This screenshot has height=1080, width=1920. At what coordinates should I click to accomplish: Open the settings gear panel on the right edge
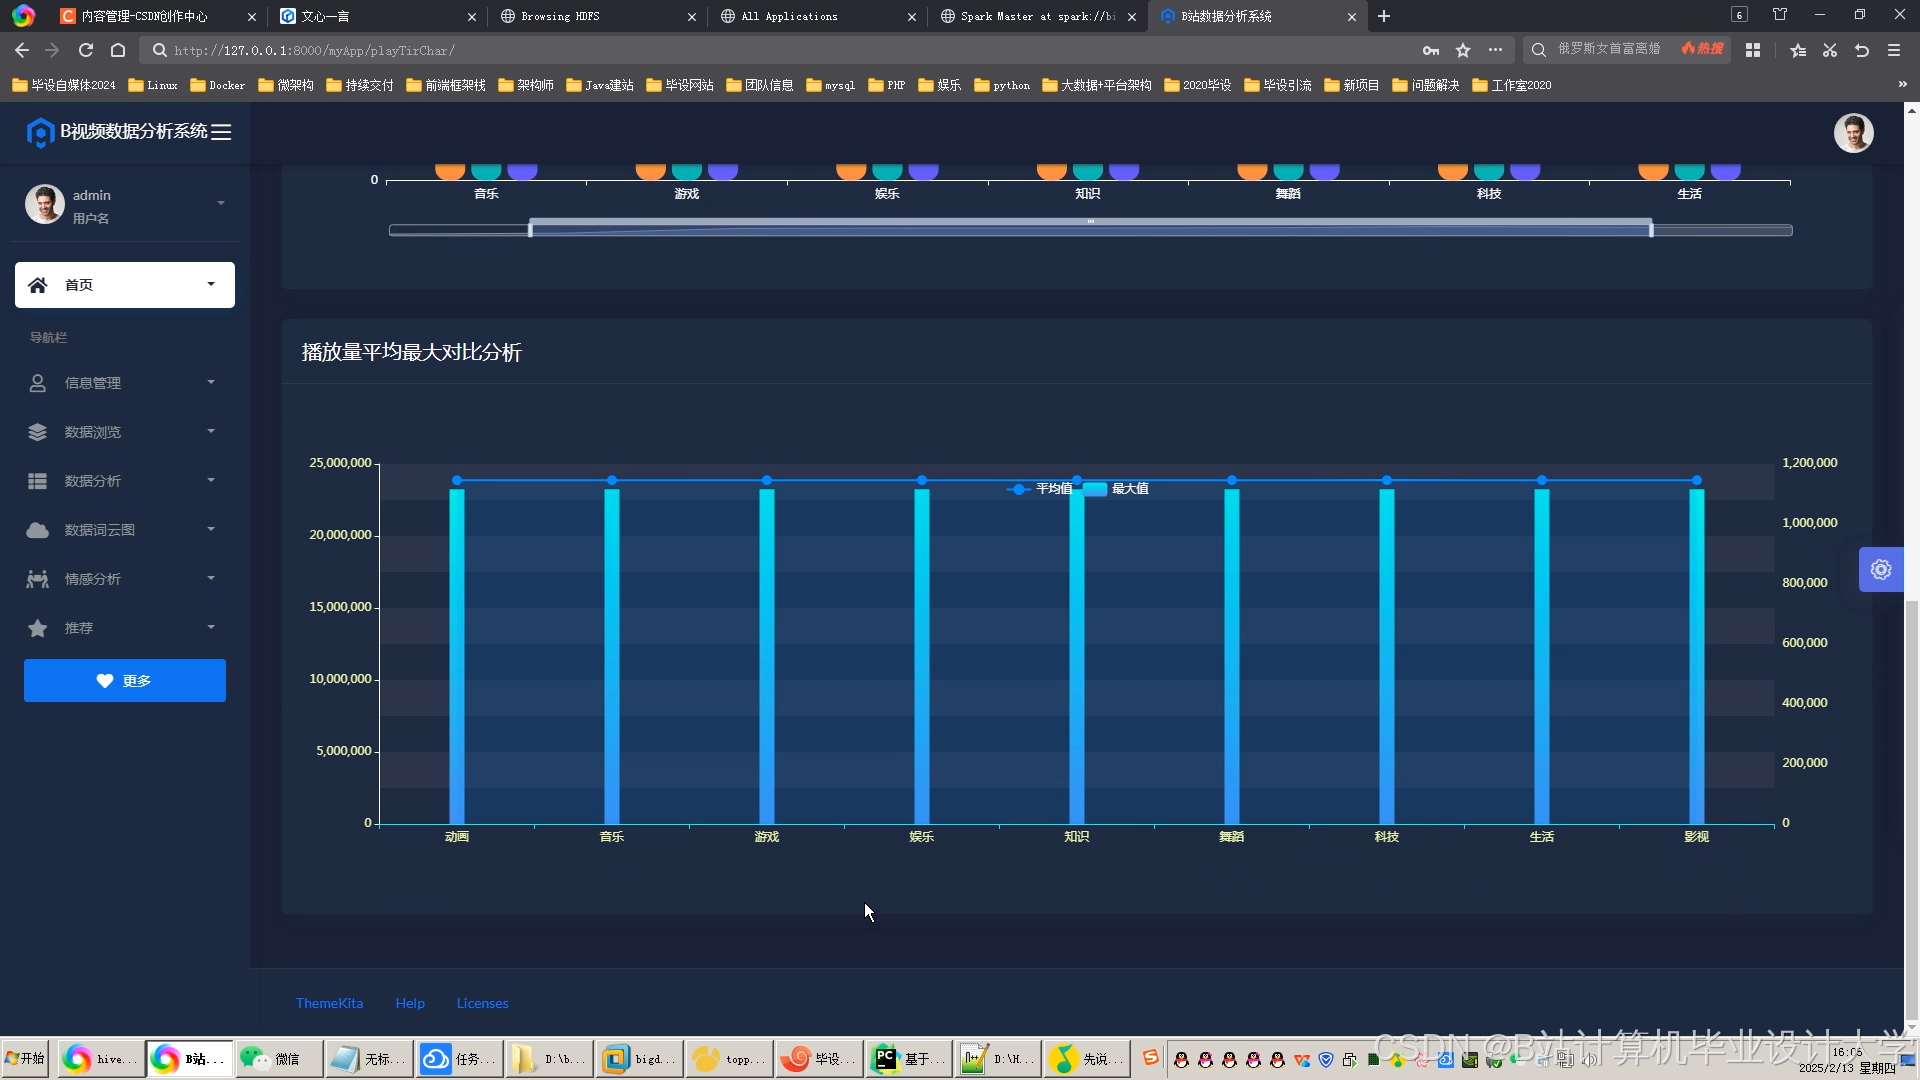(1881, 570)
